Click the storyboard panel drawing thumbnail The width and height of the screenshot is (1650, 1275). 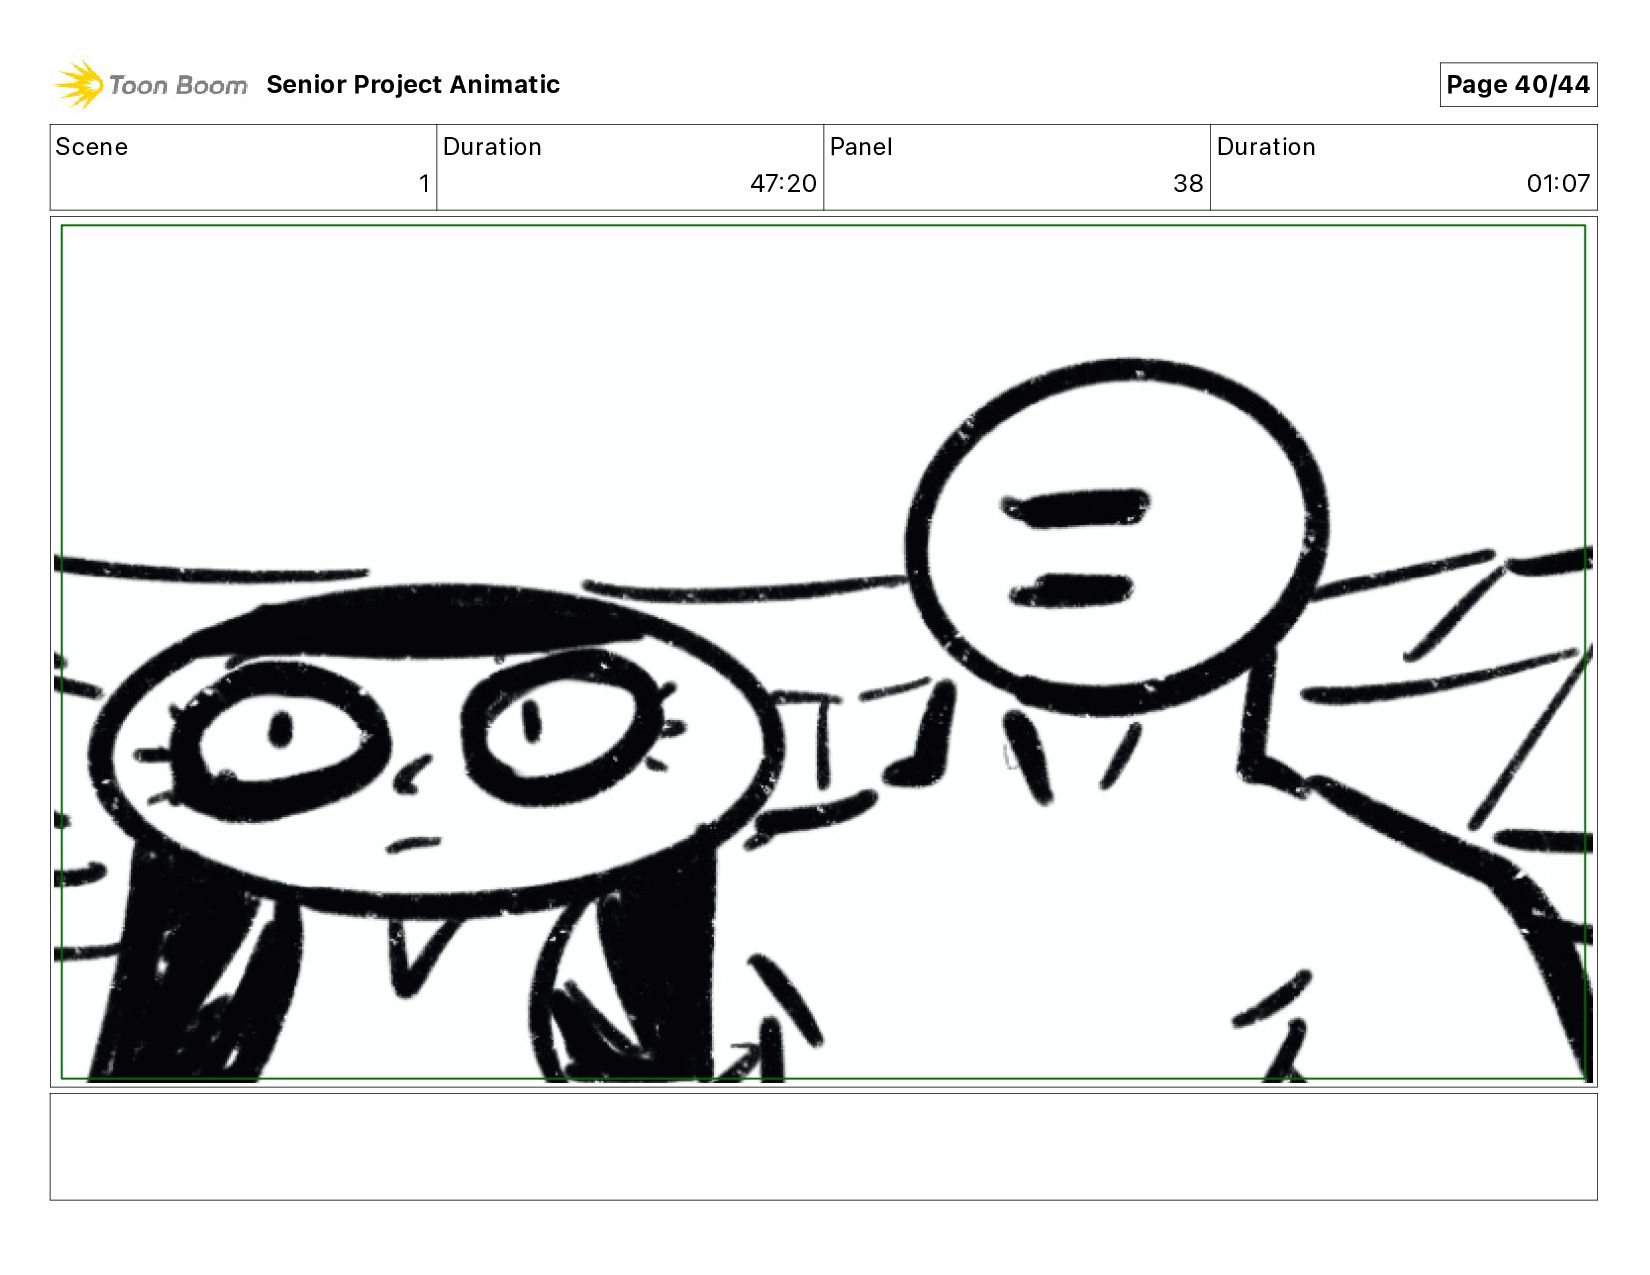coord(823,652)
